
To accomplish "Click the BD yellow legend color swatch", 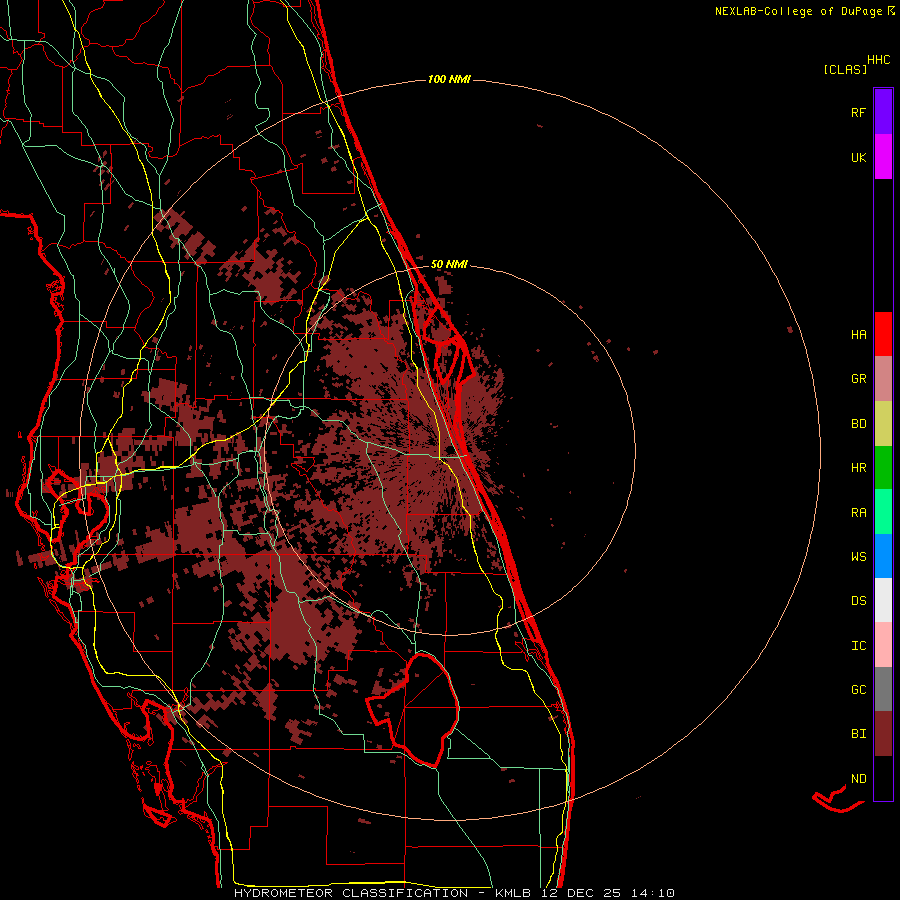I will pos(883,424).
